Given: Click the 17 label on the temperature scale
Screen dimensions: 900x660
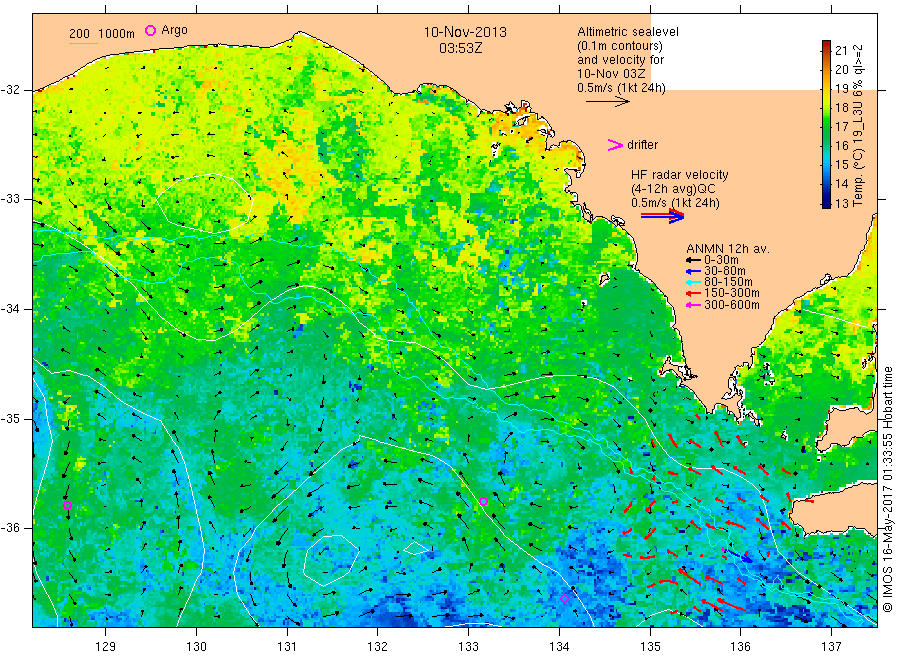Looking at the screenshot, I should [x=841, y=126].
